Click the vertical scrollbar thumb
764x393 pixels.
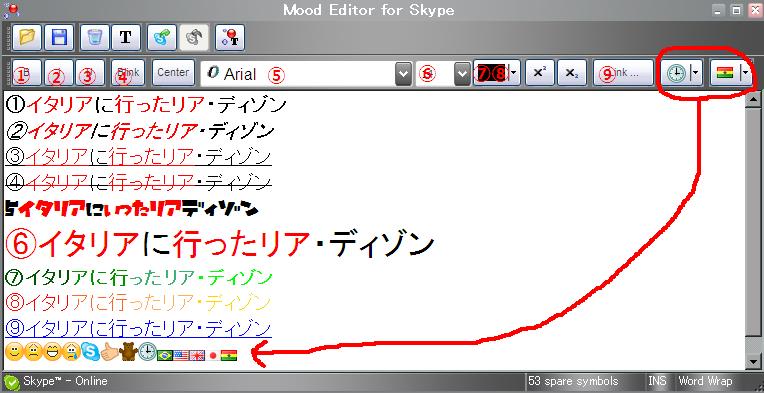click(754, 222)
